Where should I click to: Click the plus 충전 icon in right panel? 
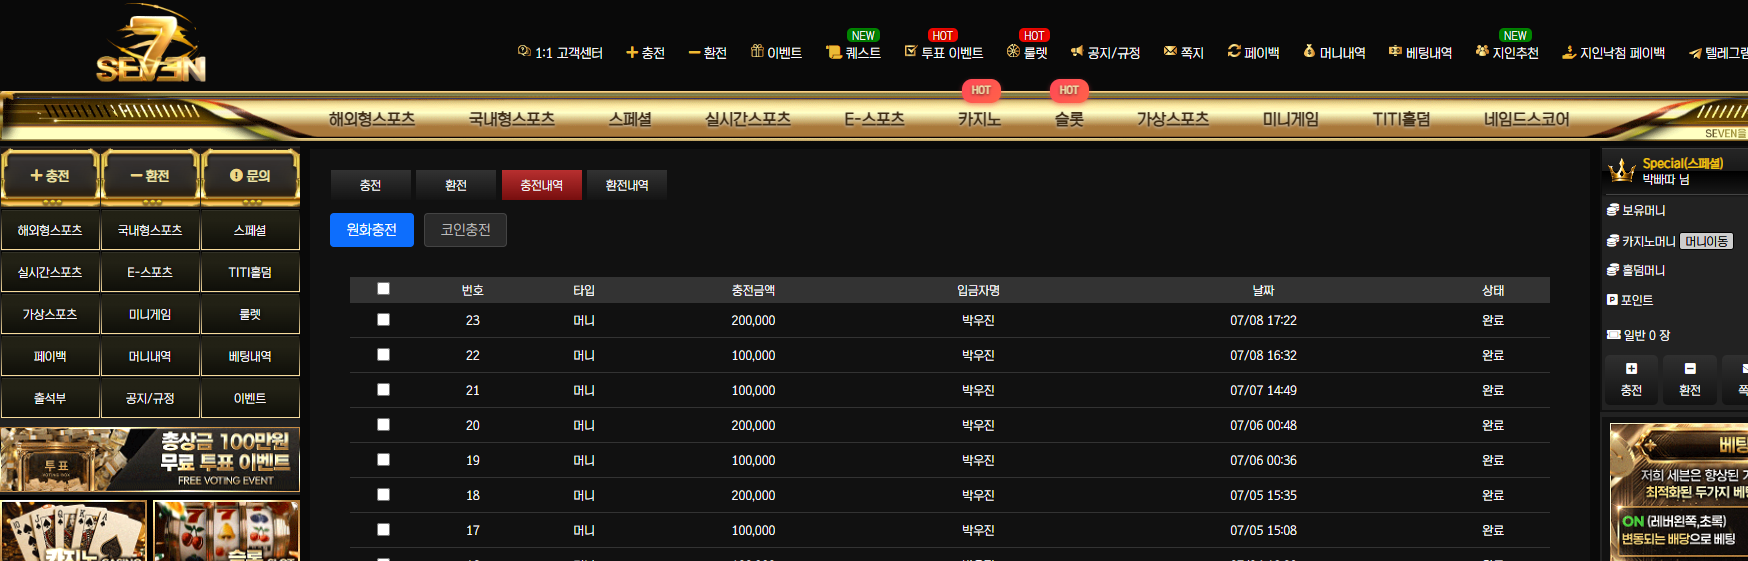coord(1631,369)
